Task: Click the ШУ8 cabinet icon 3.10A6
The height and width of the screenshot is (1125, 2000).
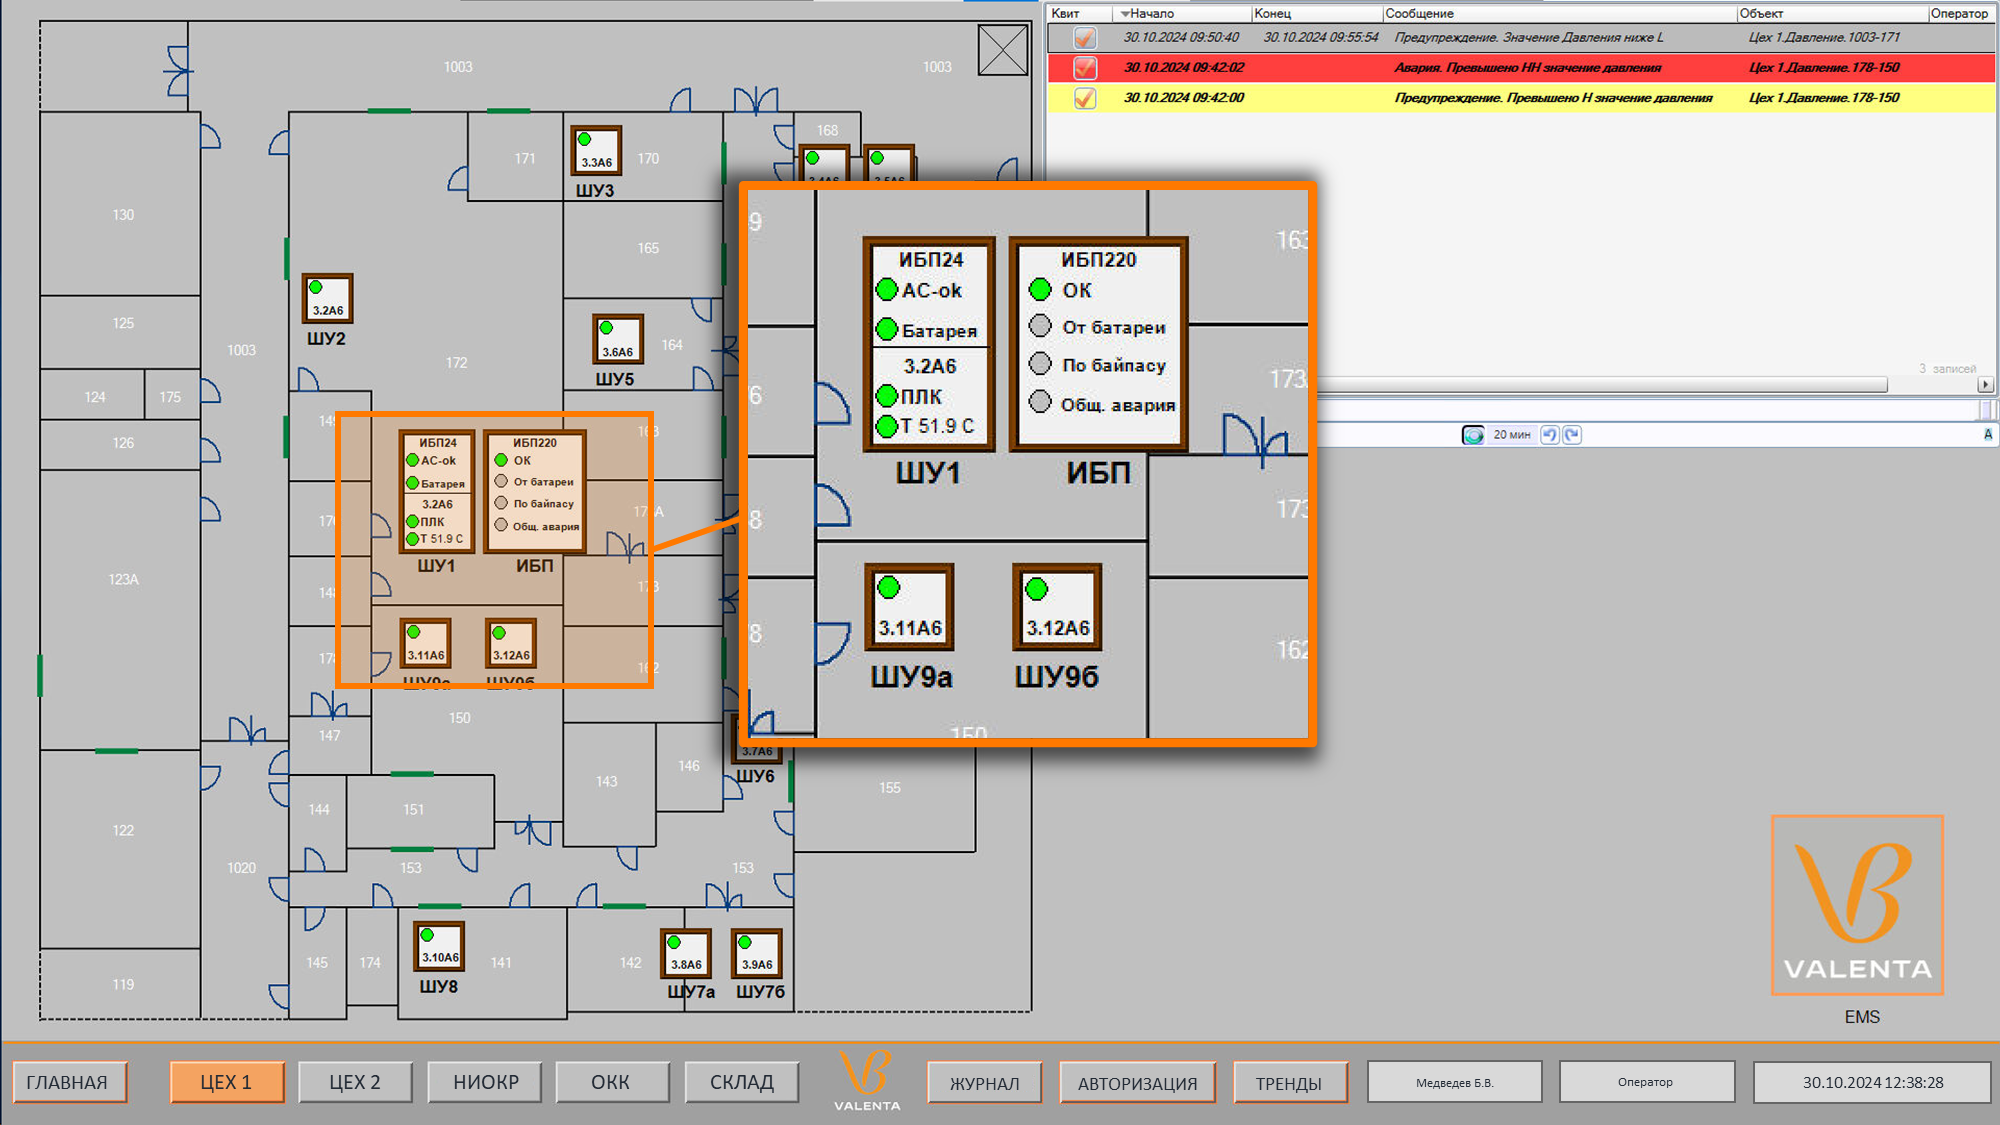Action: pos(439,946)
